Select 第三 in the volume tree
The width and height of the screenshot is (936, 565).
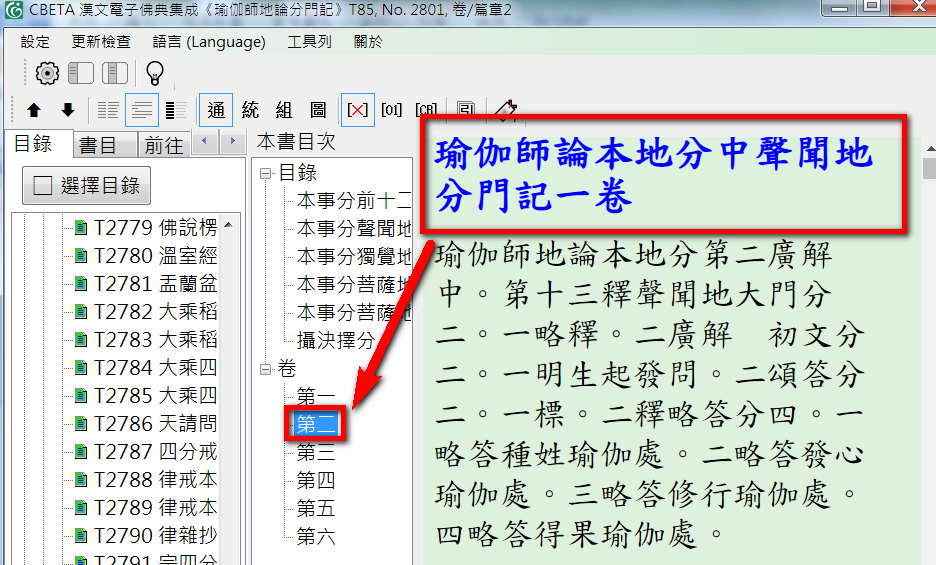[316, 453]
